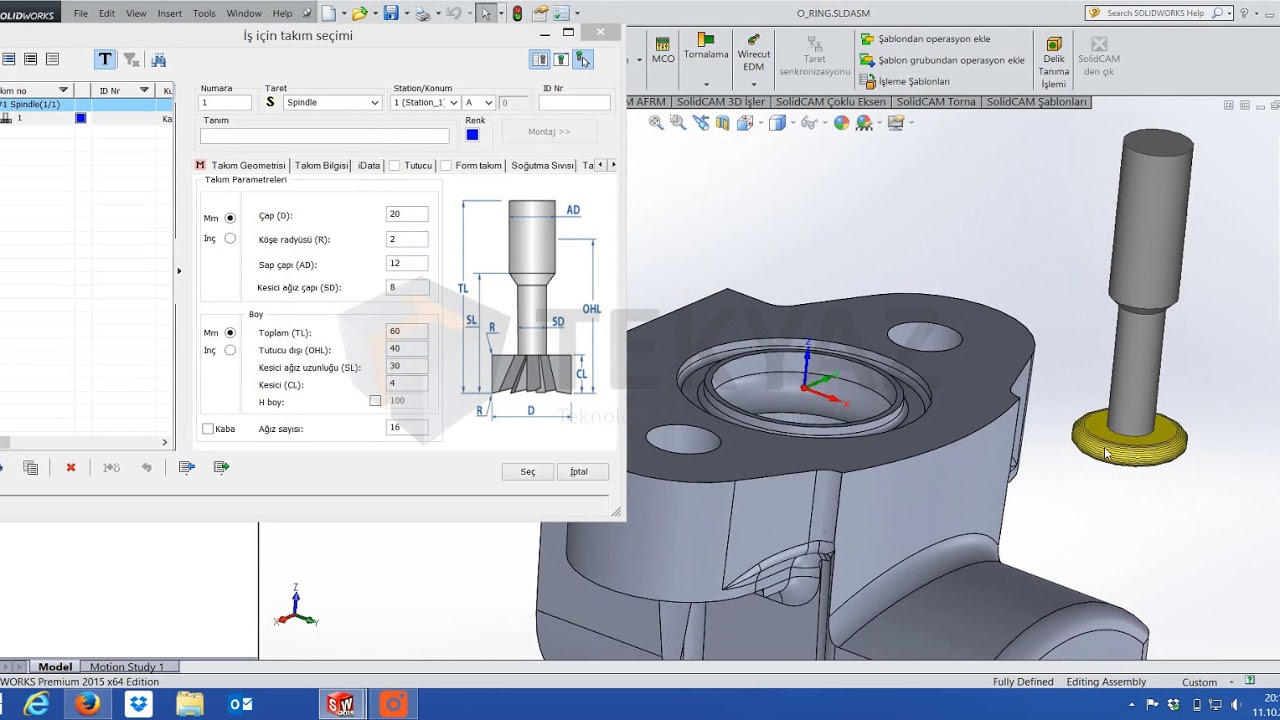Expand the Tornalama dropdown arrow

pyautogui.click(x=706, y=84)
